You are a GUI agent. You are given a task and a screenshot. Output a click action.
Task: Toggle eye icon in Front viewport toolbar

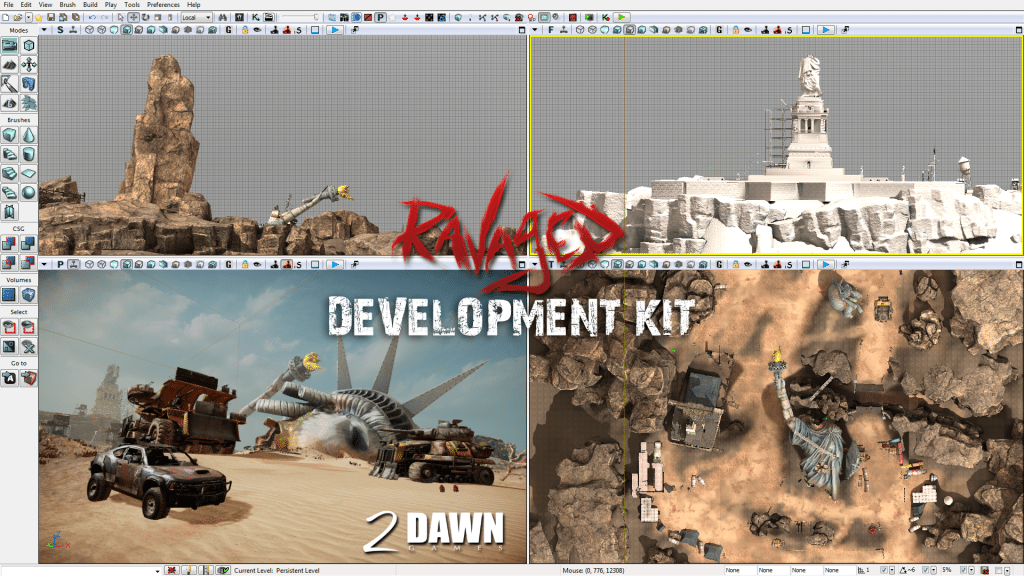(748, 29)
